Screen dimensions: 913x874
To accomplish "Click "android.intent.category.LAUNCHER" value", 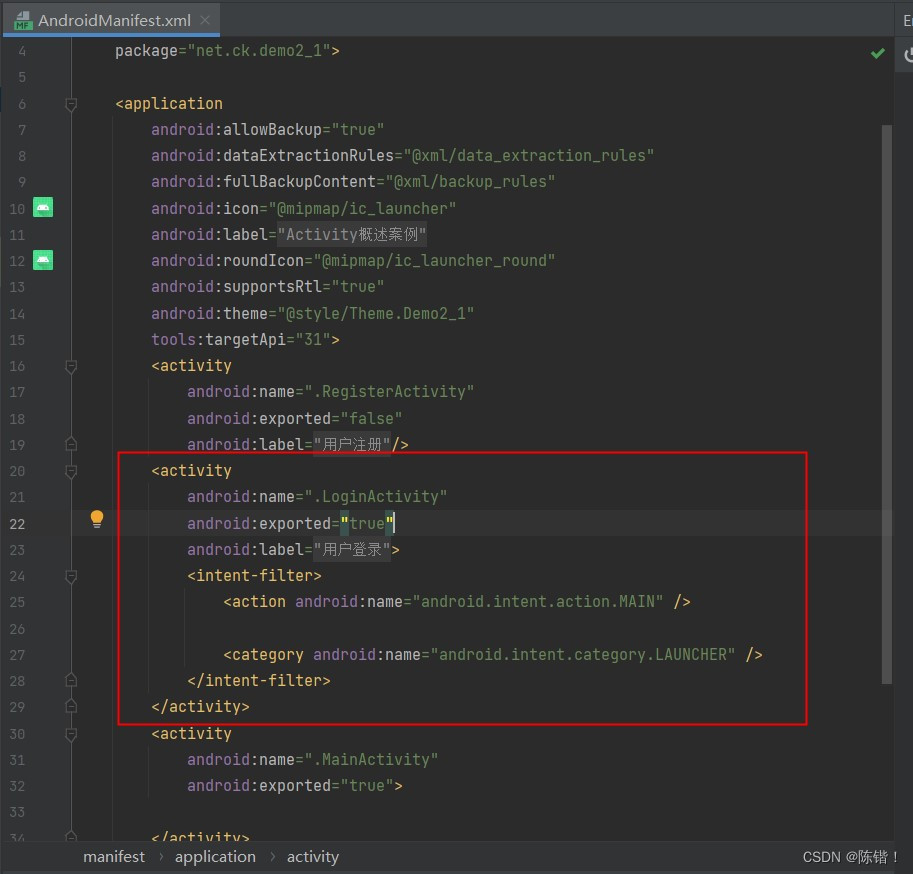I will coord(582,654).
